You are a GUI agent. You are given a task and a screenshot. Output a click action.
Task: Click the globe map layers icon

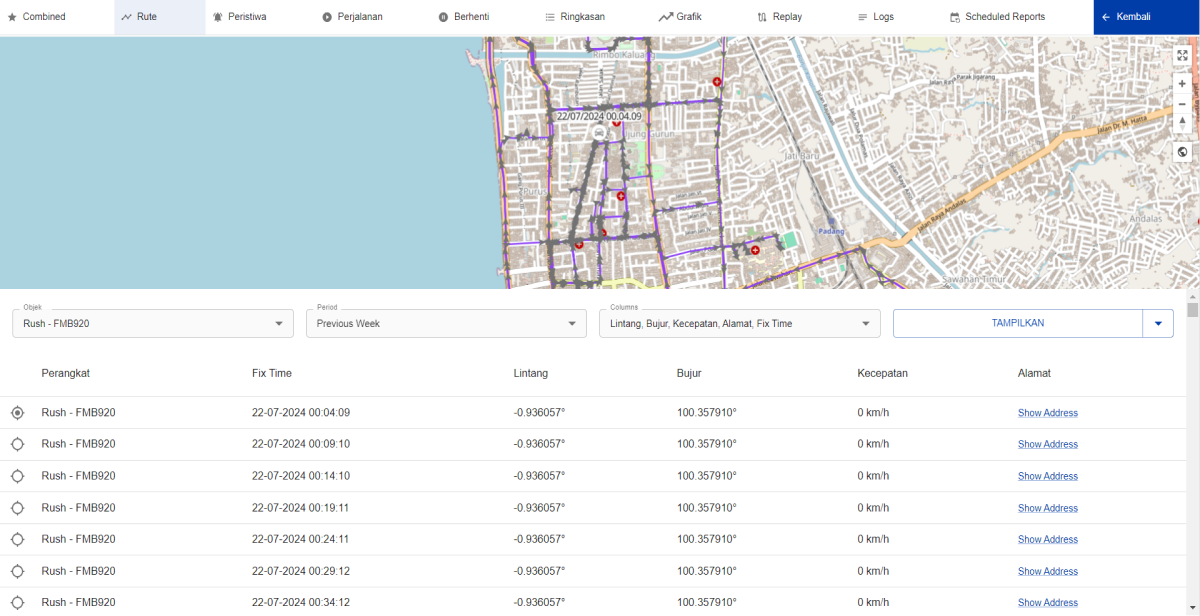pos(1182,152)
